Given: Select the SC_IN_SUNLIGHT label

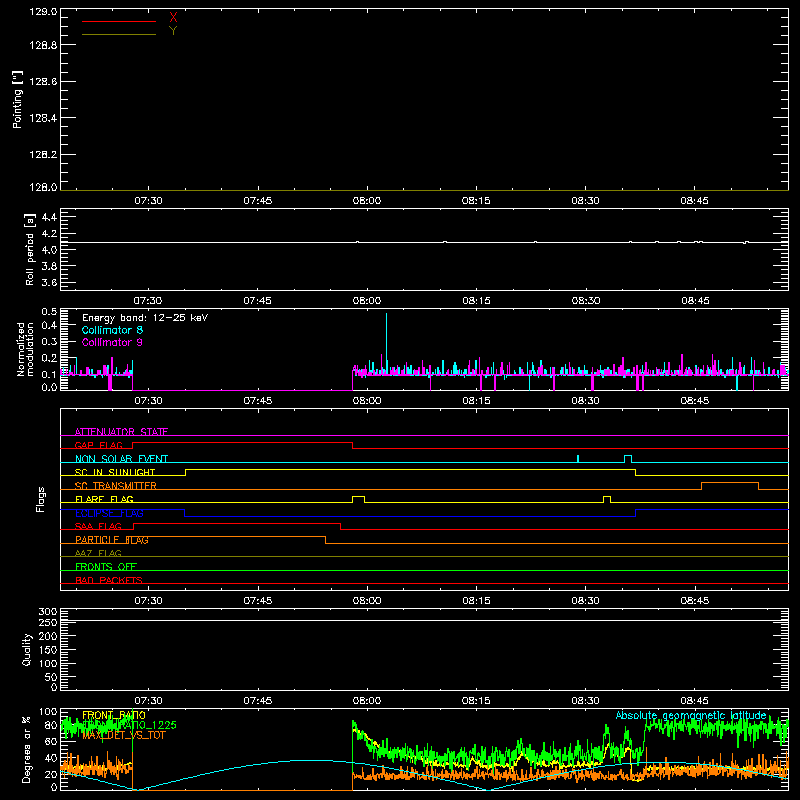Looking at the screenshot, I should [115, 472].
